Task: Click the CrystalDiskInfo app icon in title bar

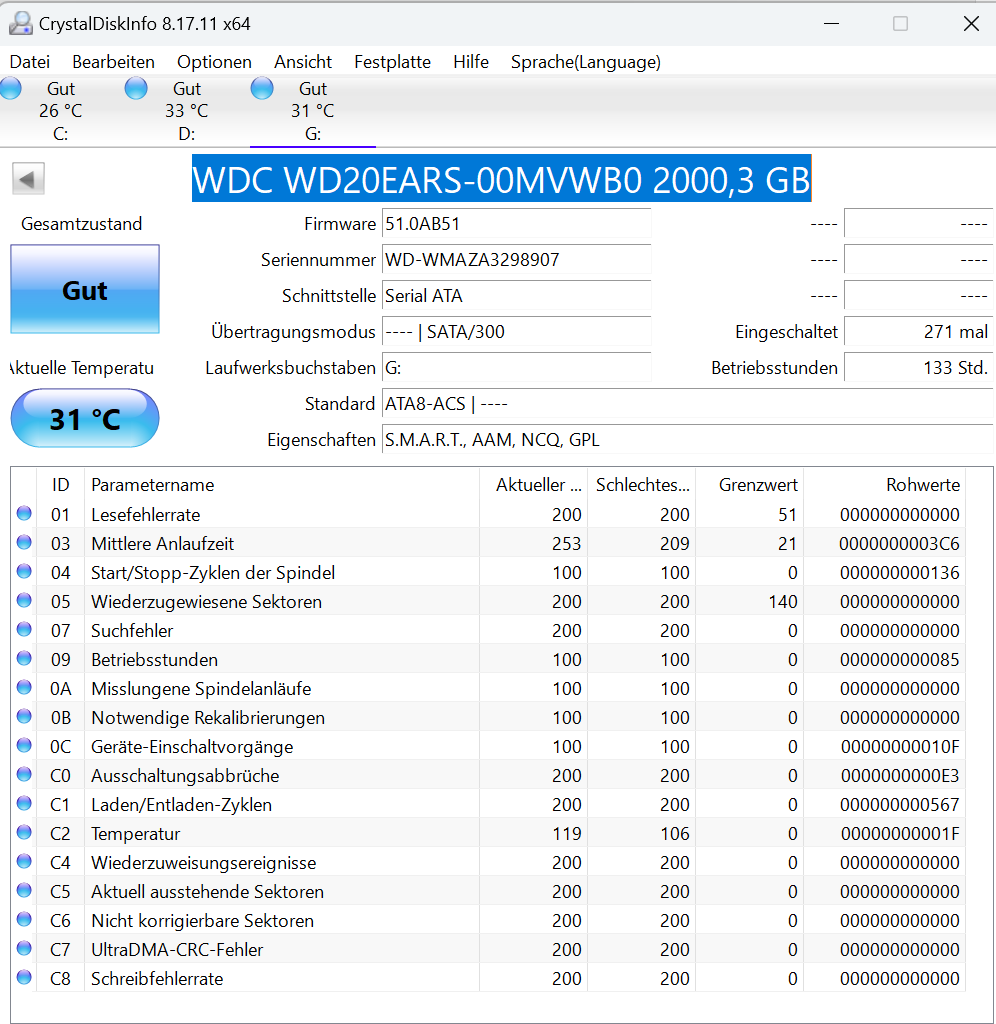Action: pos(20,24)
